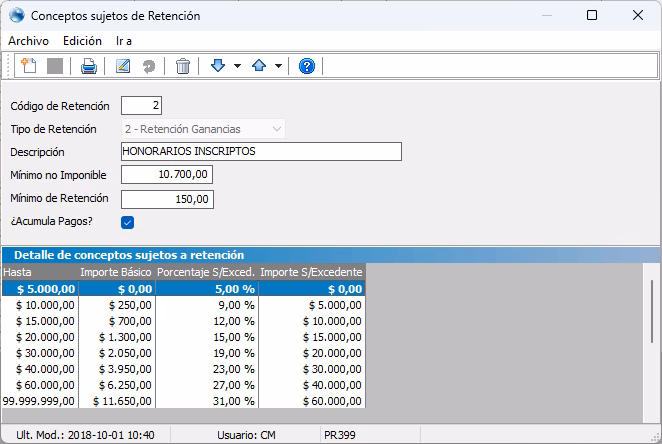Select the 31,00 % percentage cell
Viewport: 662px width, 444px height.
pos(207,401)
